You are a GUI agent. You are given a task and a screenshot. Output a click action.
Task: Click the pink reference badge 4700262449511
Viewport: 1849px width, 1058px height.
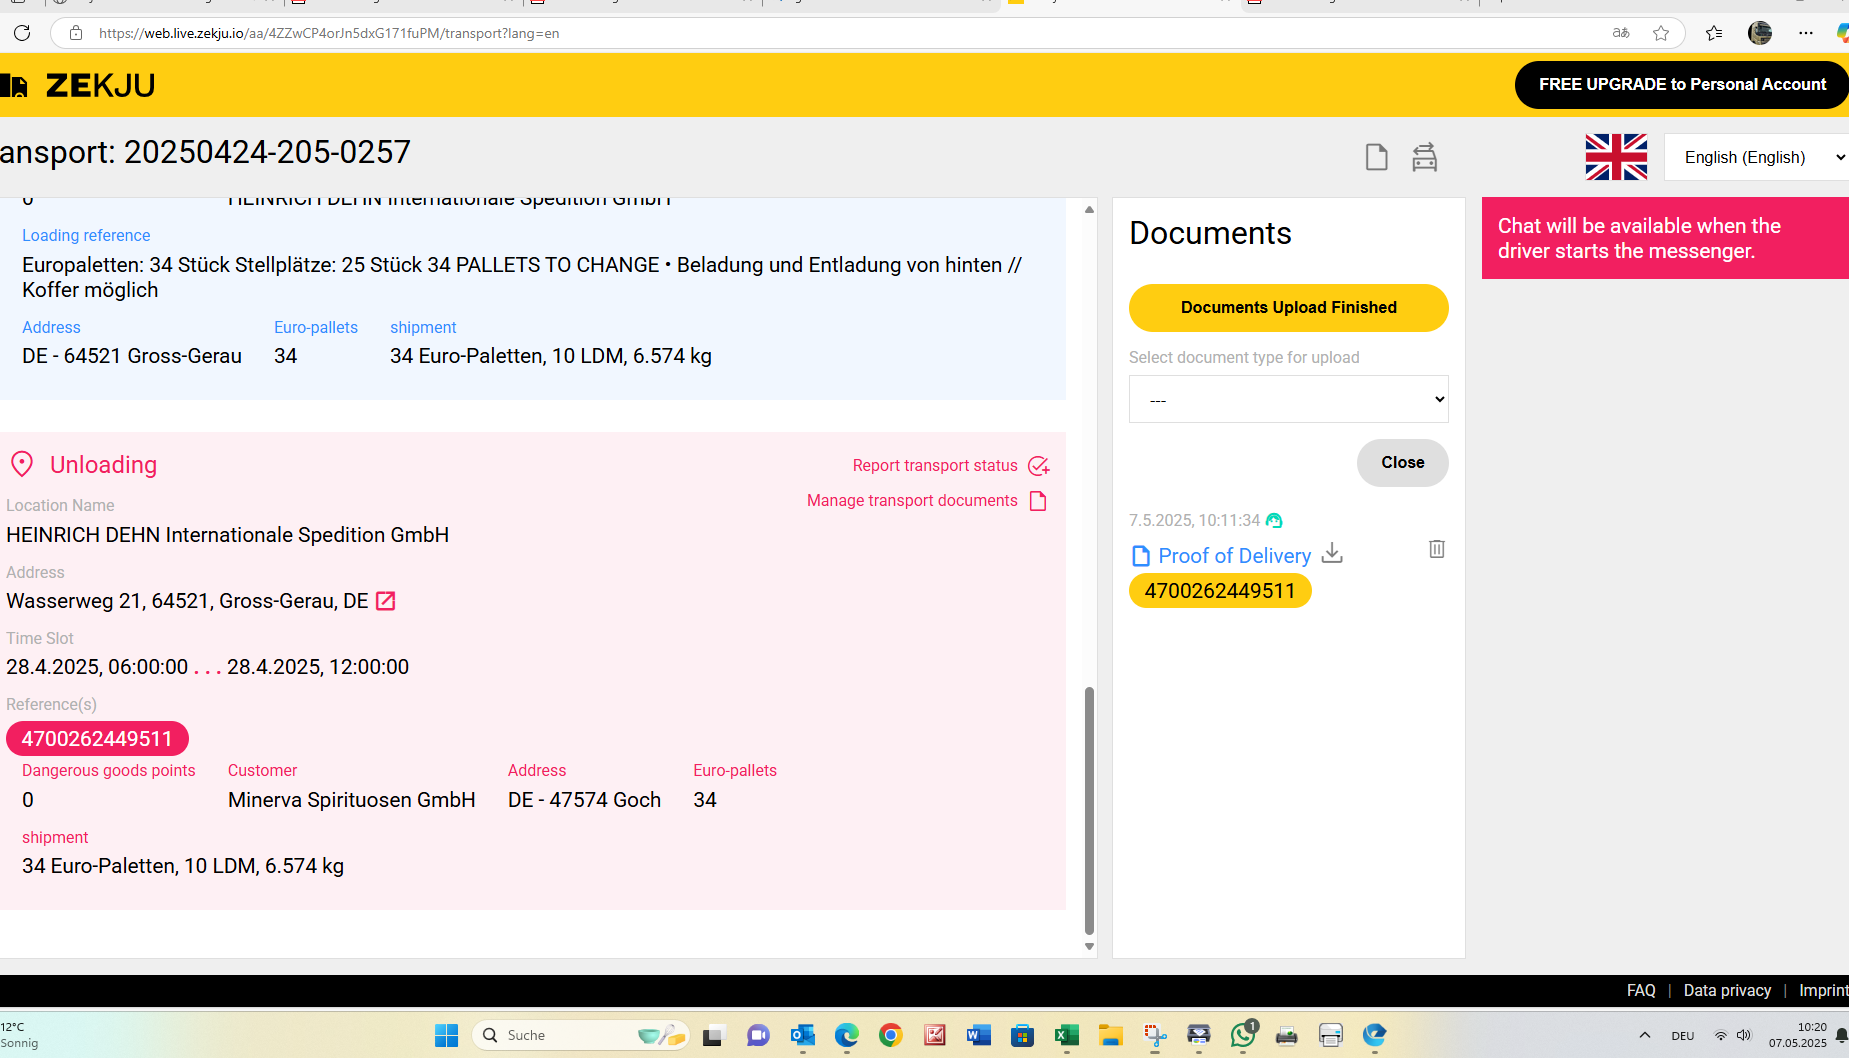pos(97,739)
